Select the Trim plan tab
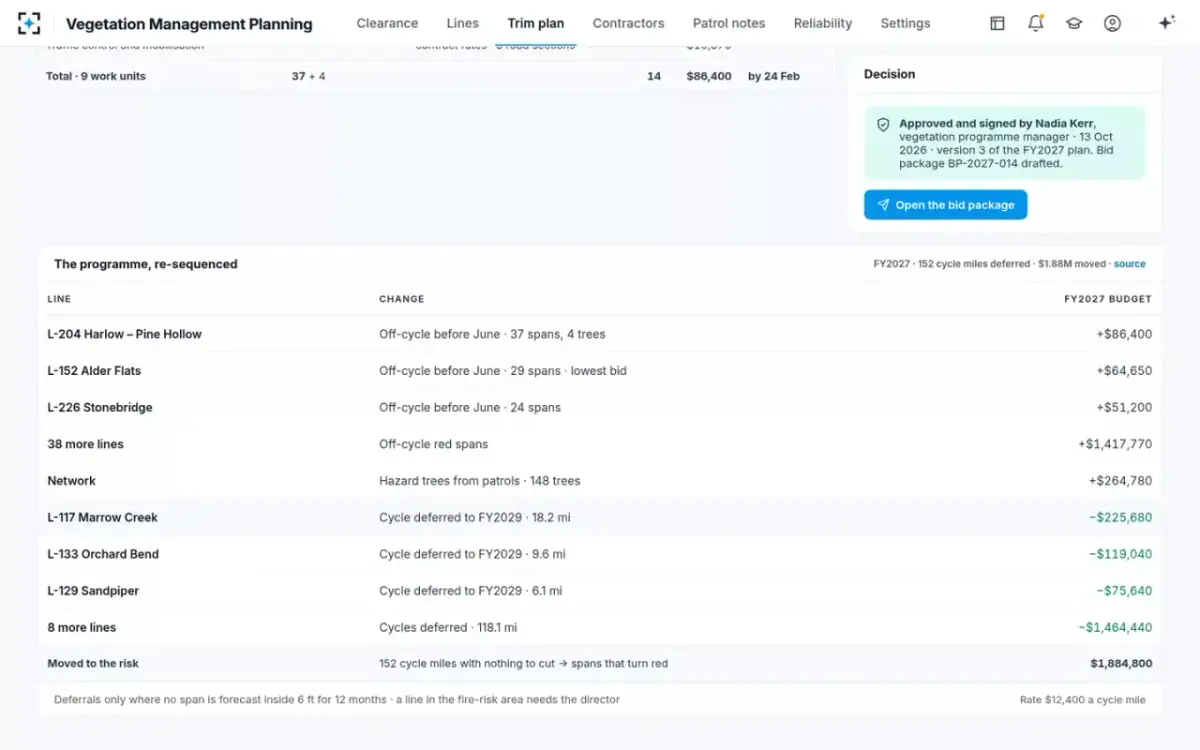Image resolution: width=1200 pixels, height=750 pixels. tap(536, 23)
